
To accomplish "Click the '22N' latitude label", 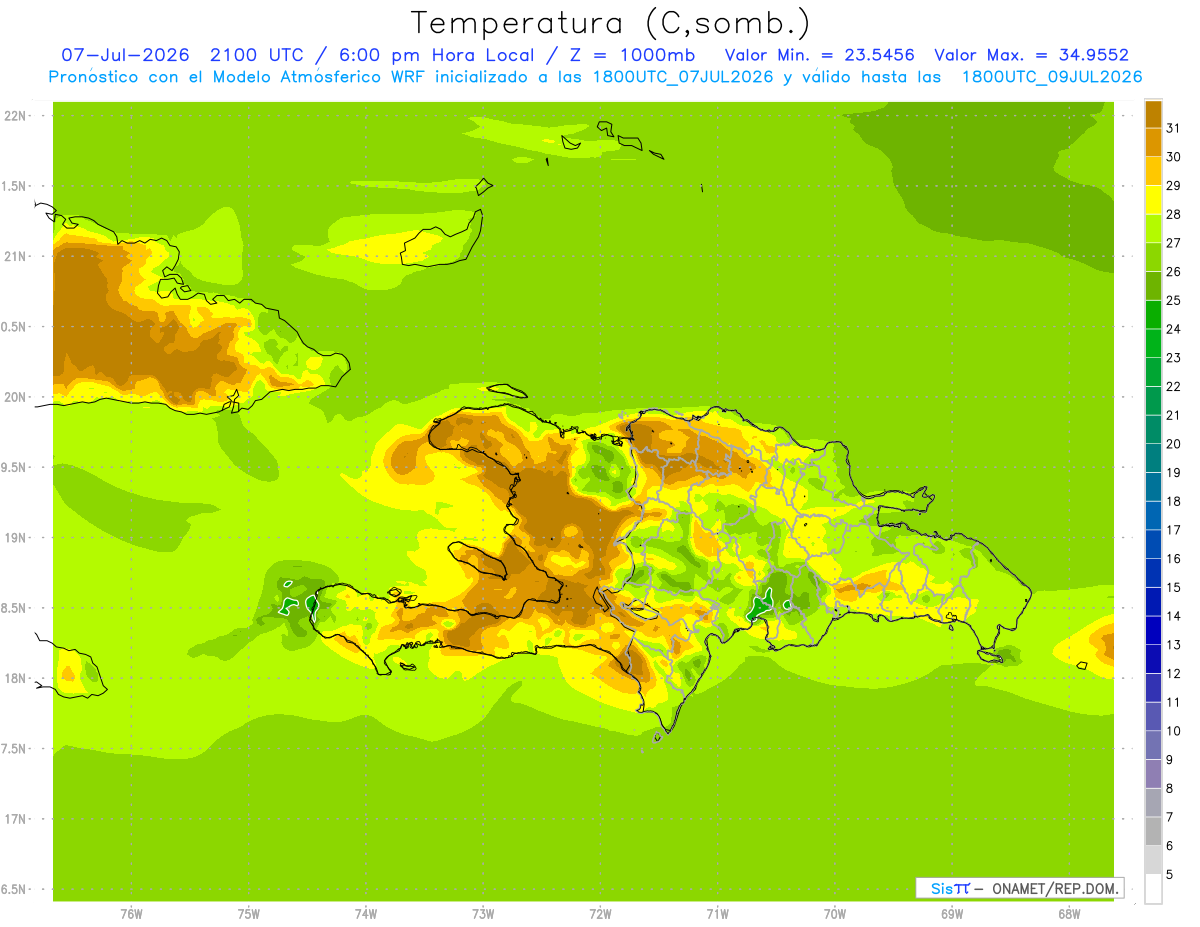I will click(x=17, y=116).
